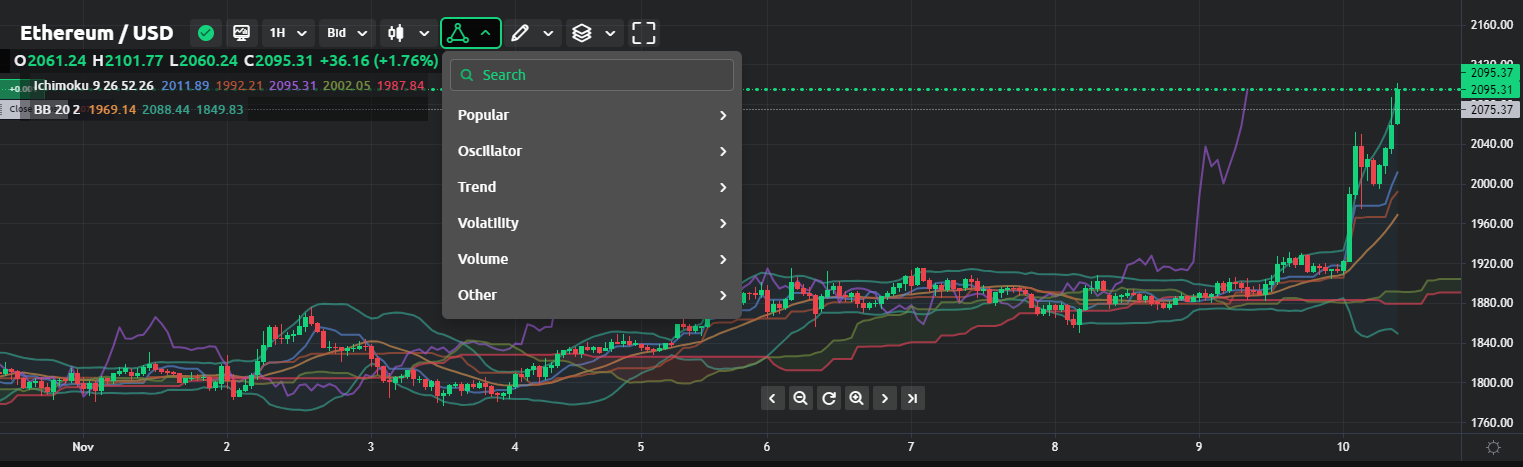Expand the Volatility indicators category
The image size is (1523, 467).
tap(592, 223)
